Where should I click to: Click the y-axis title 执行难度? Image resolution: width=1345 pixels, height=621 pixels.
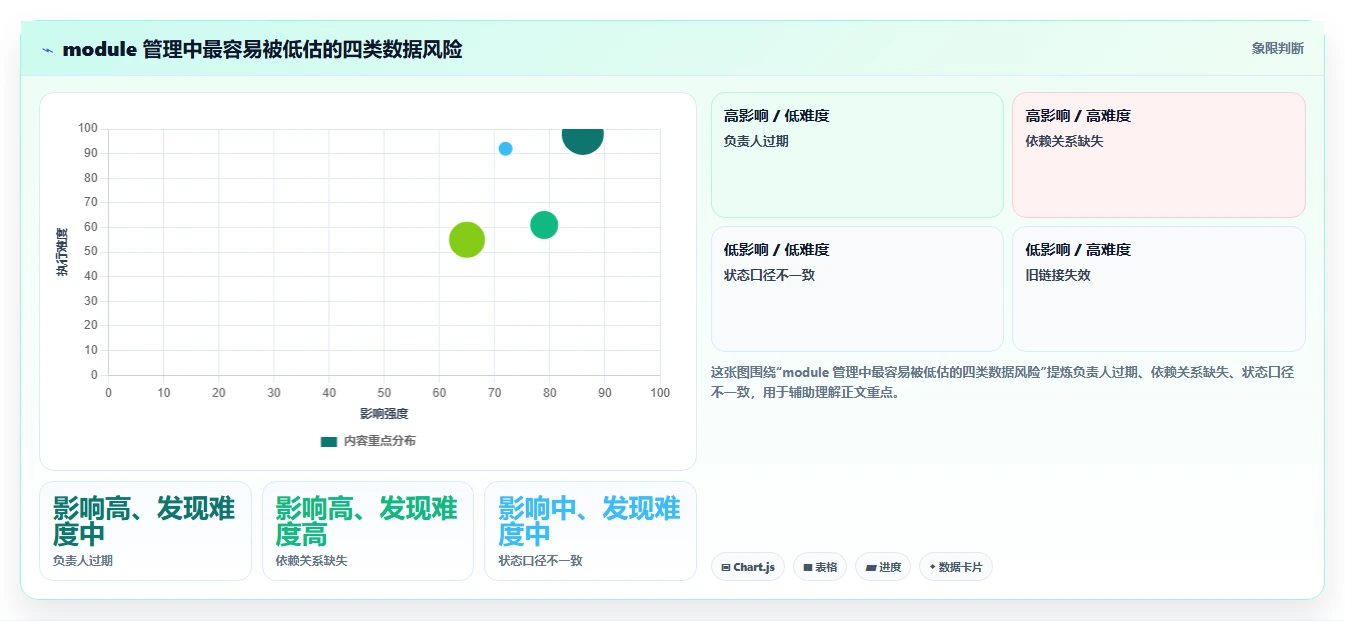click(x=62, y=252)
